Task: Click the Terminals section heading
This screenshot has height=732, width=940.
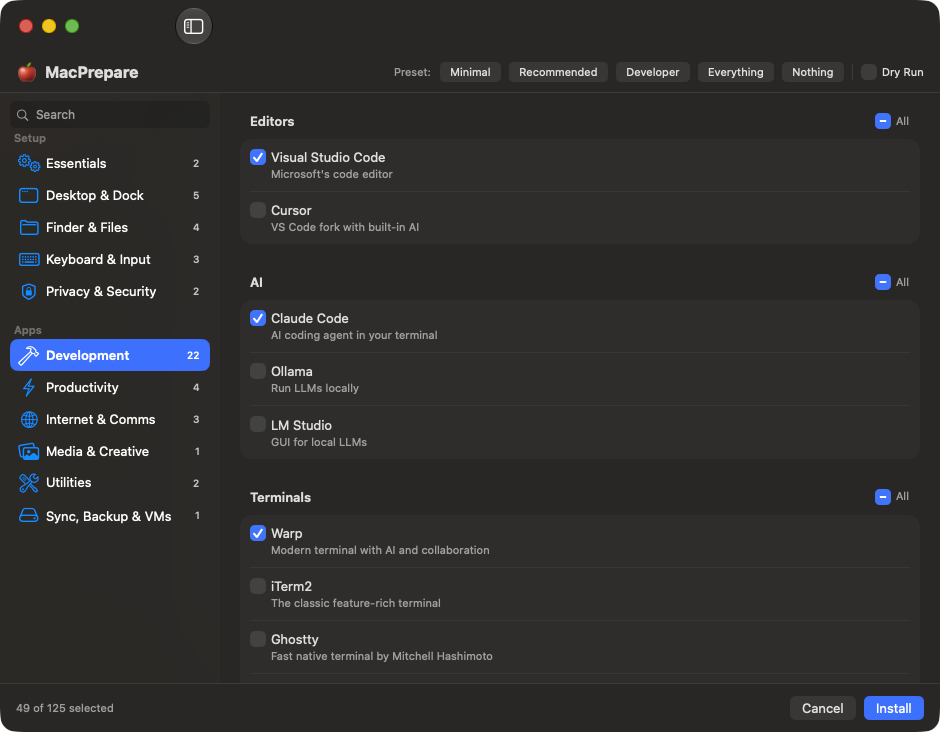Action: pyautogui.click(x=280, y=498)
